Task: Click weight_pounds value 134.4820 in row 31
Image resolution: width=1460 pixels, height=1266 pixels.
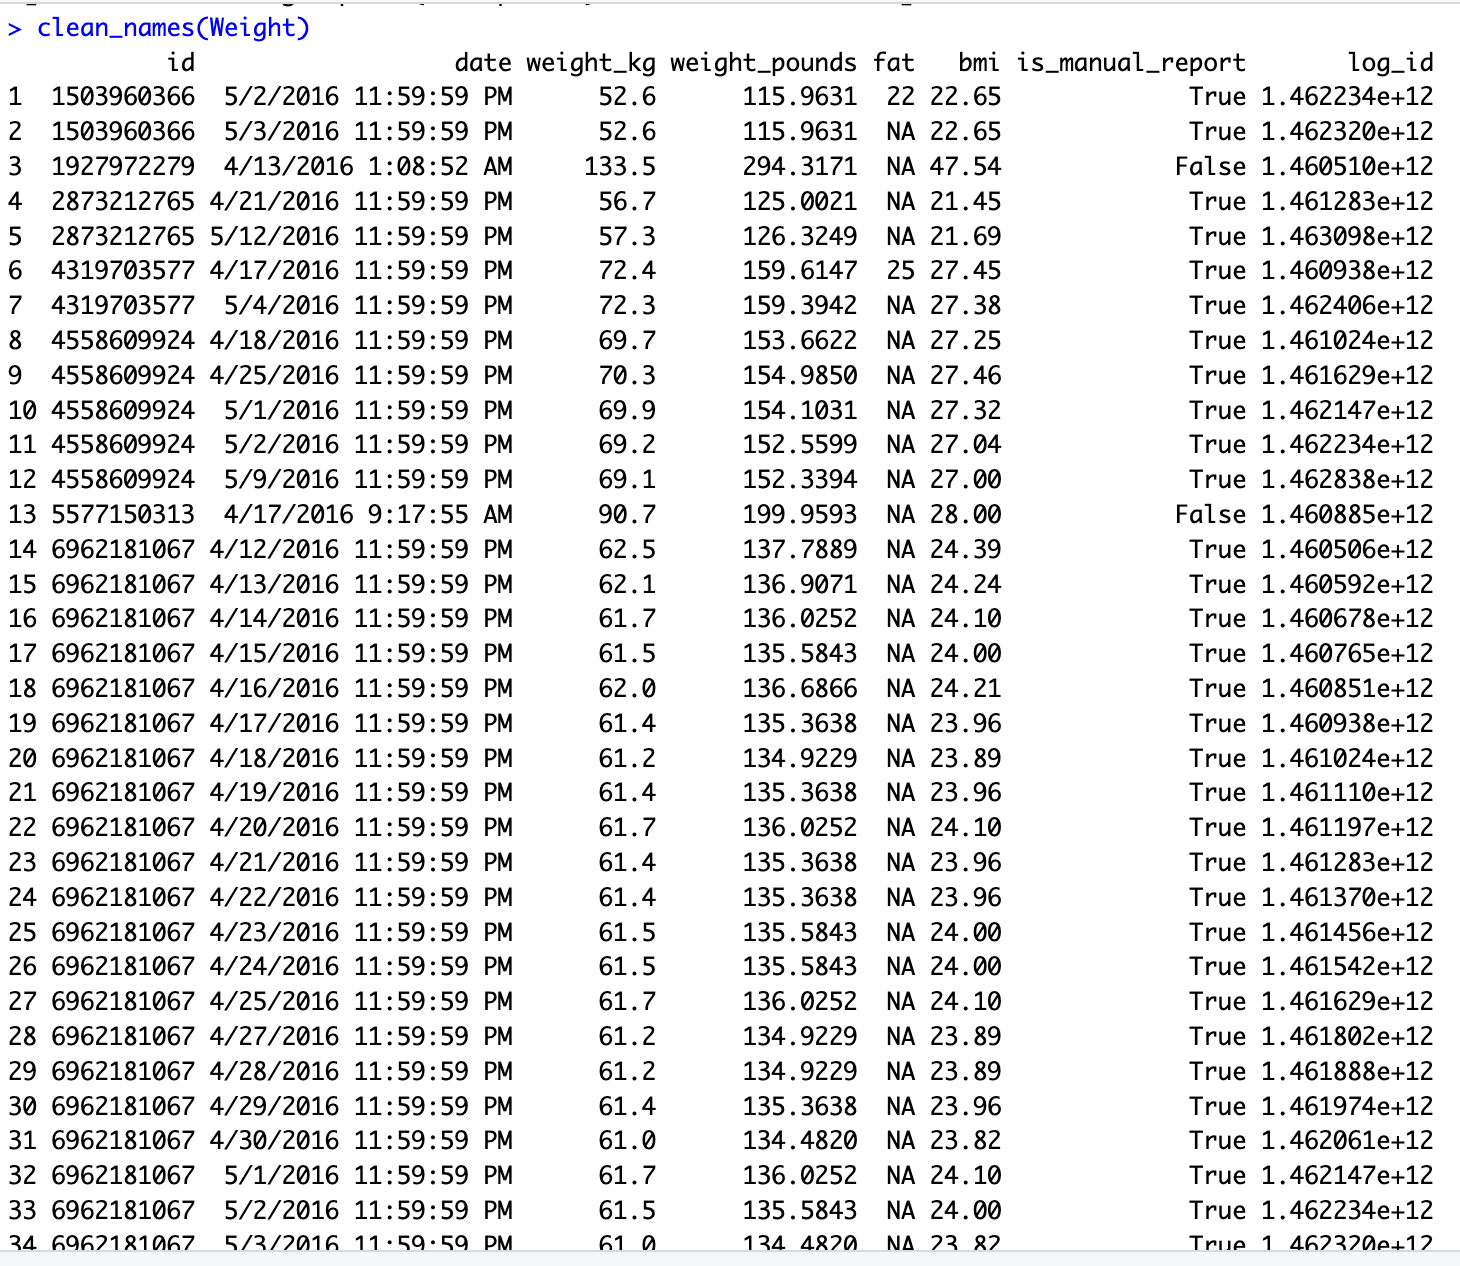Action: tap(799, 1140)
